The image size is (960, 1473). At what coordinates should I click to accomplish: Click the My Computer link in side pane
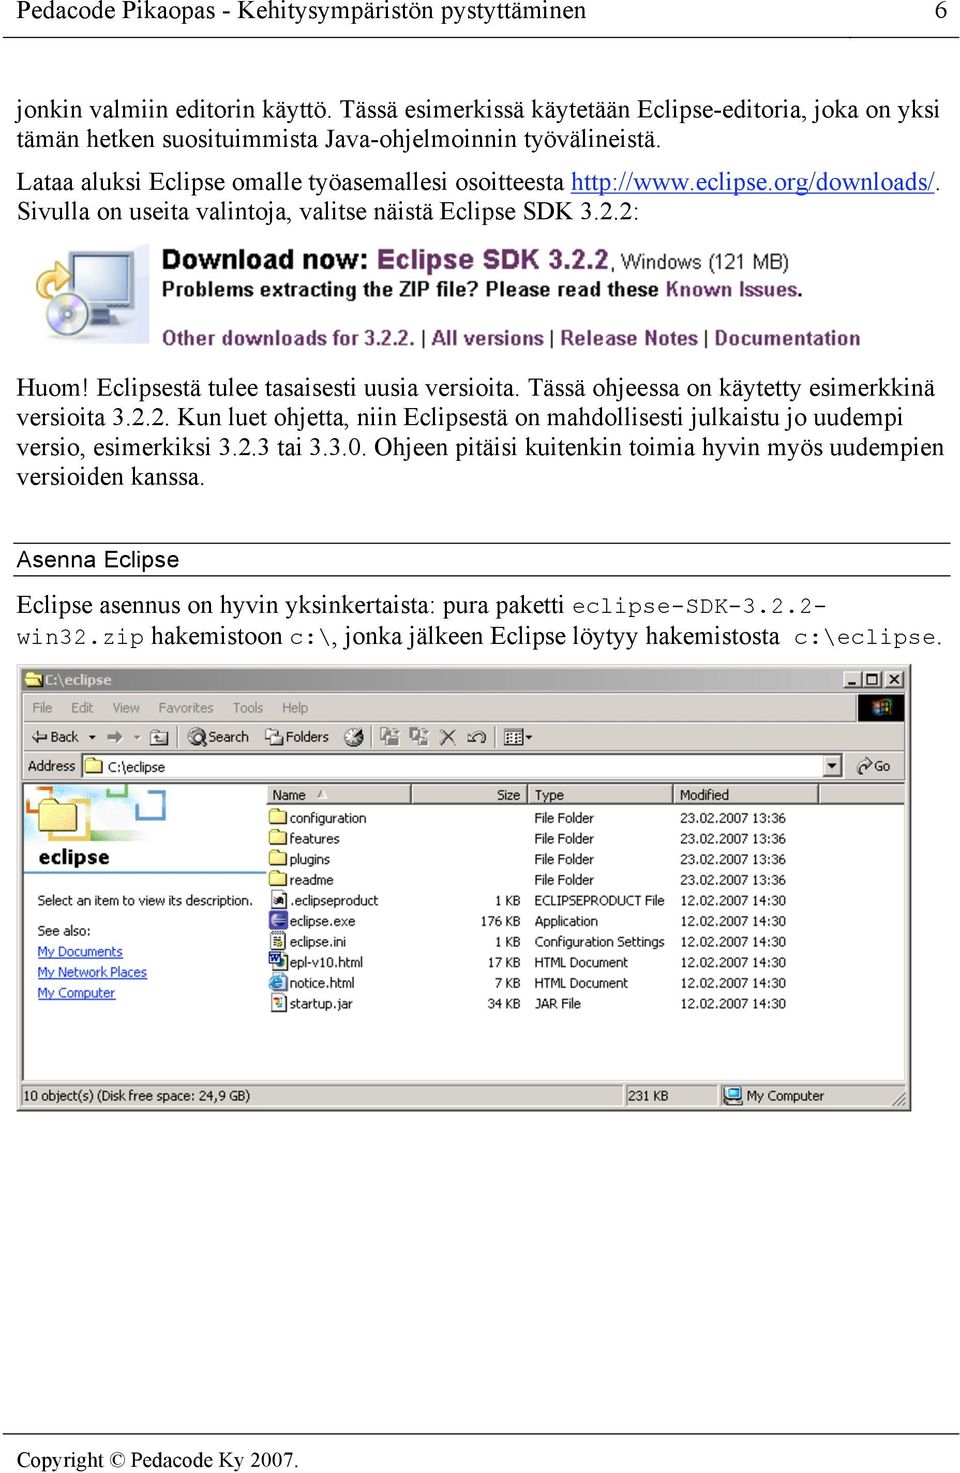(76, 993)
